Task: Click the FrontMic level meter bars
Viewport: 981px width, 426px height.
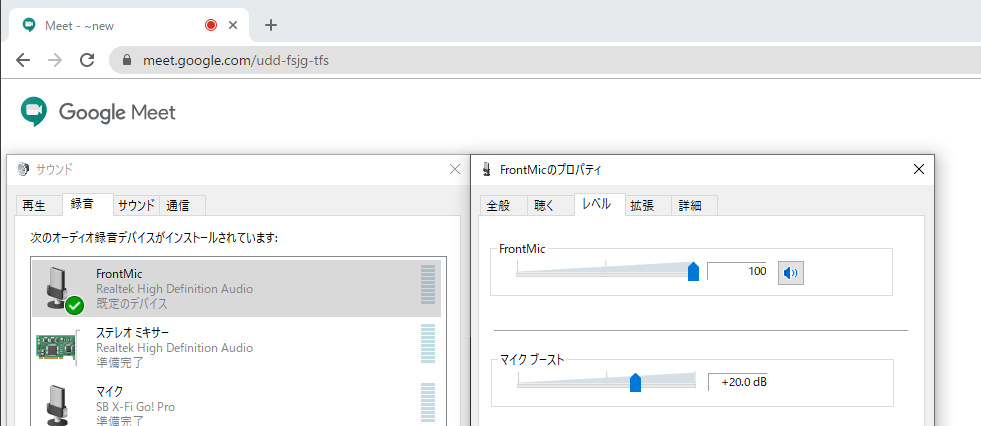Action: (x=428, y=285)
